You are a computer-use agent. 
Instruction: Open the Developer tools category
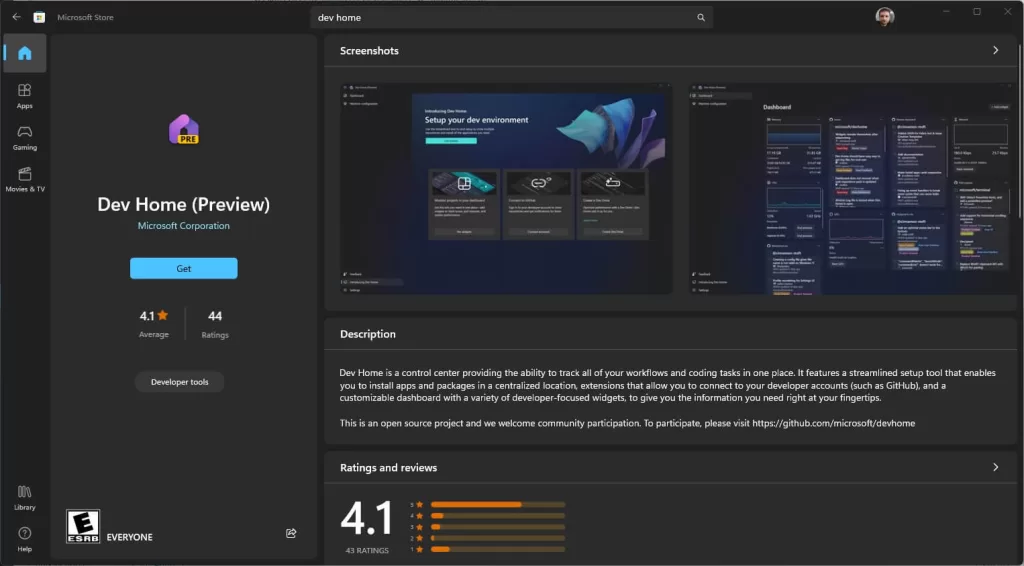click(x=180, y=382)
